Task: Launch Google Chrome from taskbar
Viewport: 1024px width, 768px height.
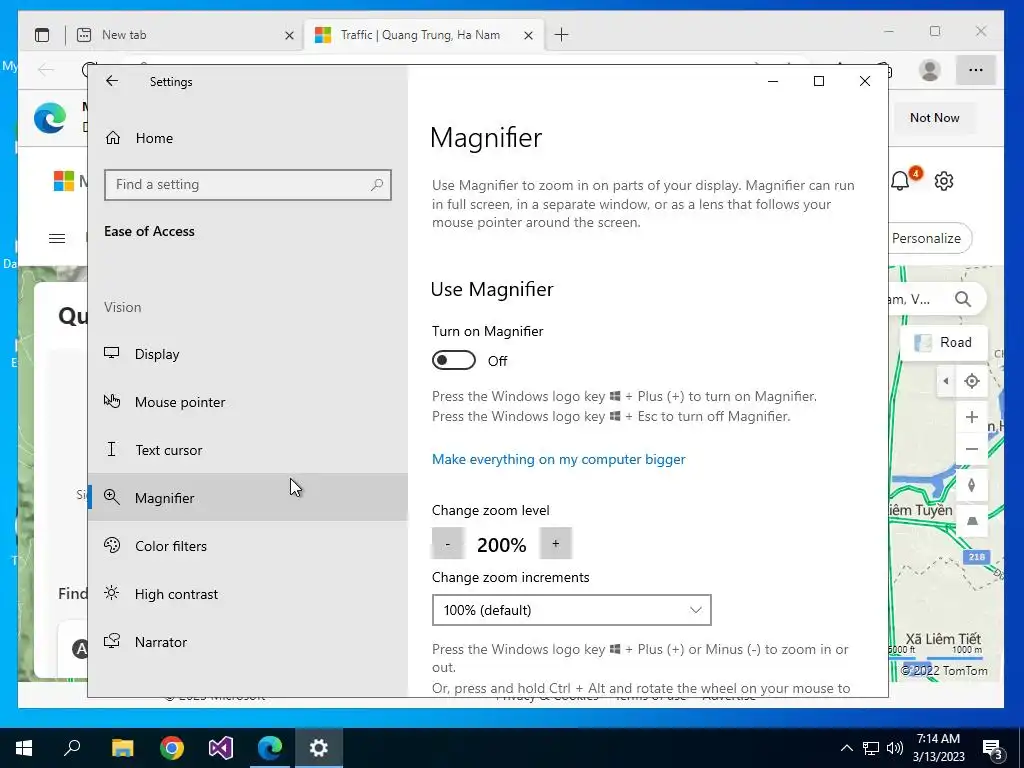Action: coord(172,748)
